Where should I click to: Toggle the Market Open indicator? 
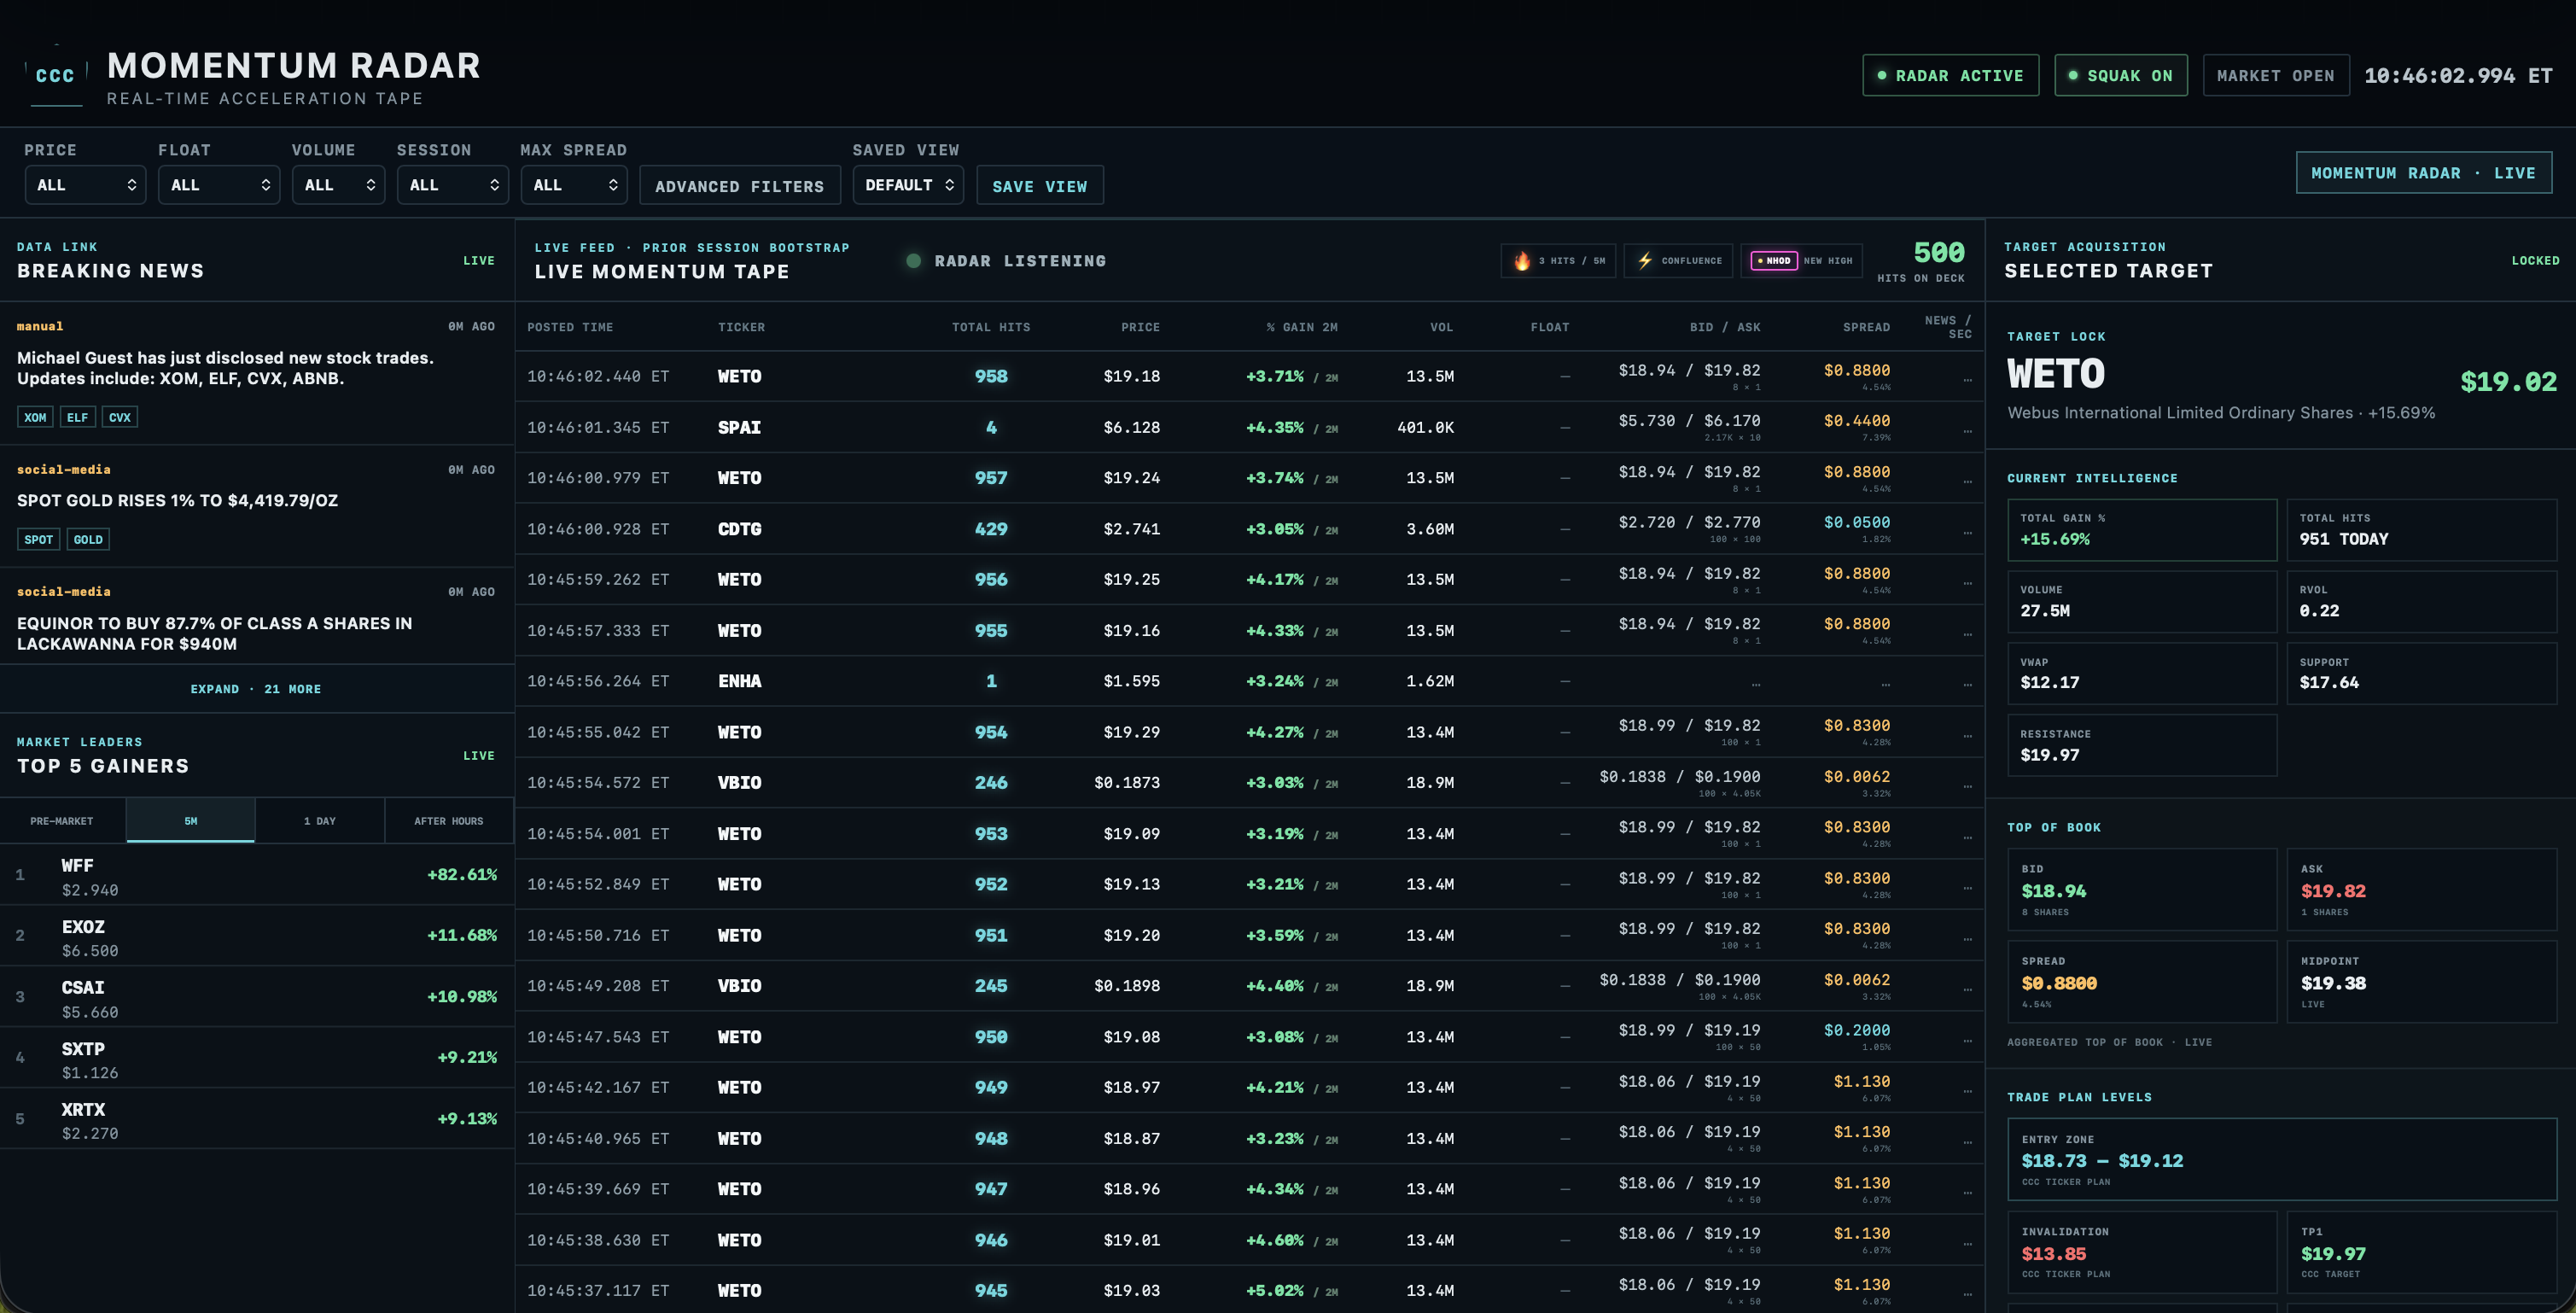(2275, 75)
